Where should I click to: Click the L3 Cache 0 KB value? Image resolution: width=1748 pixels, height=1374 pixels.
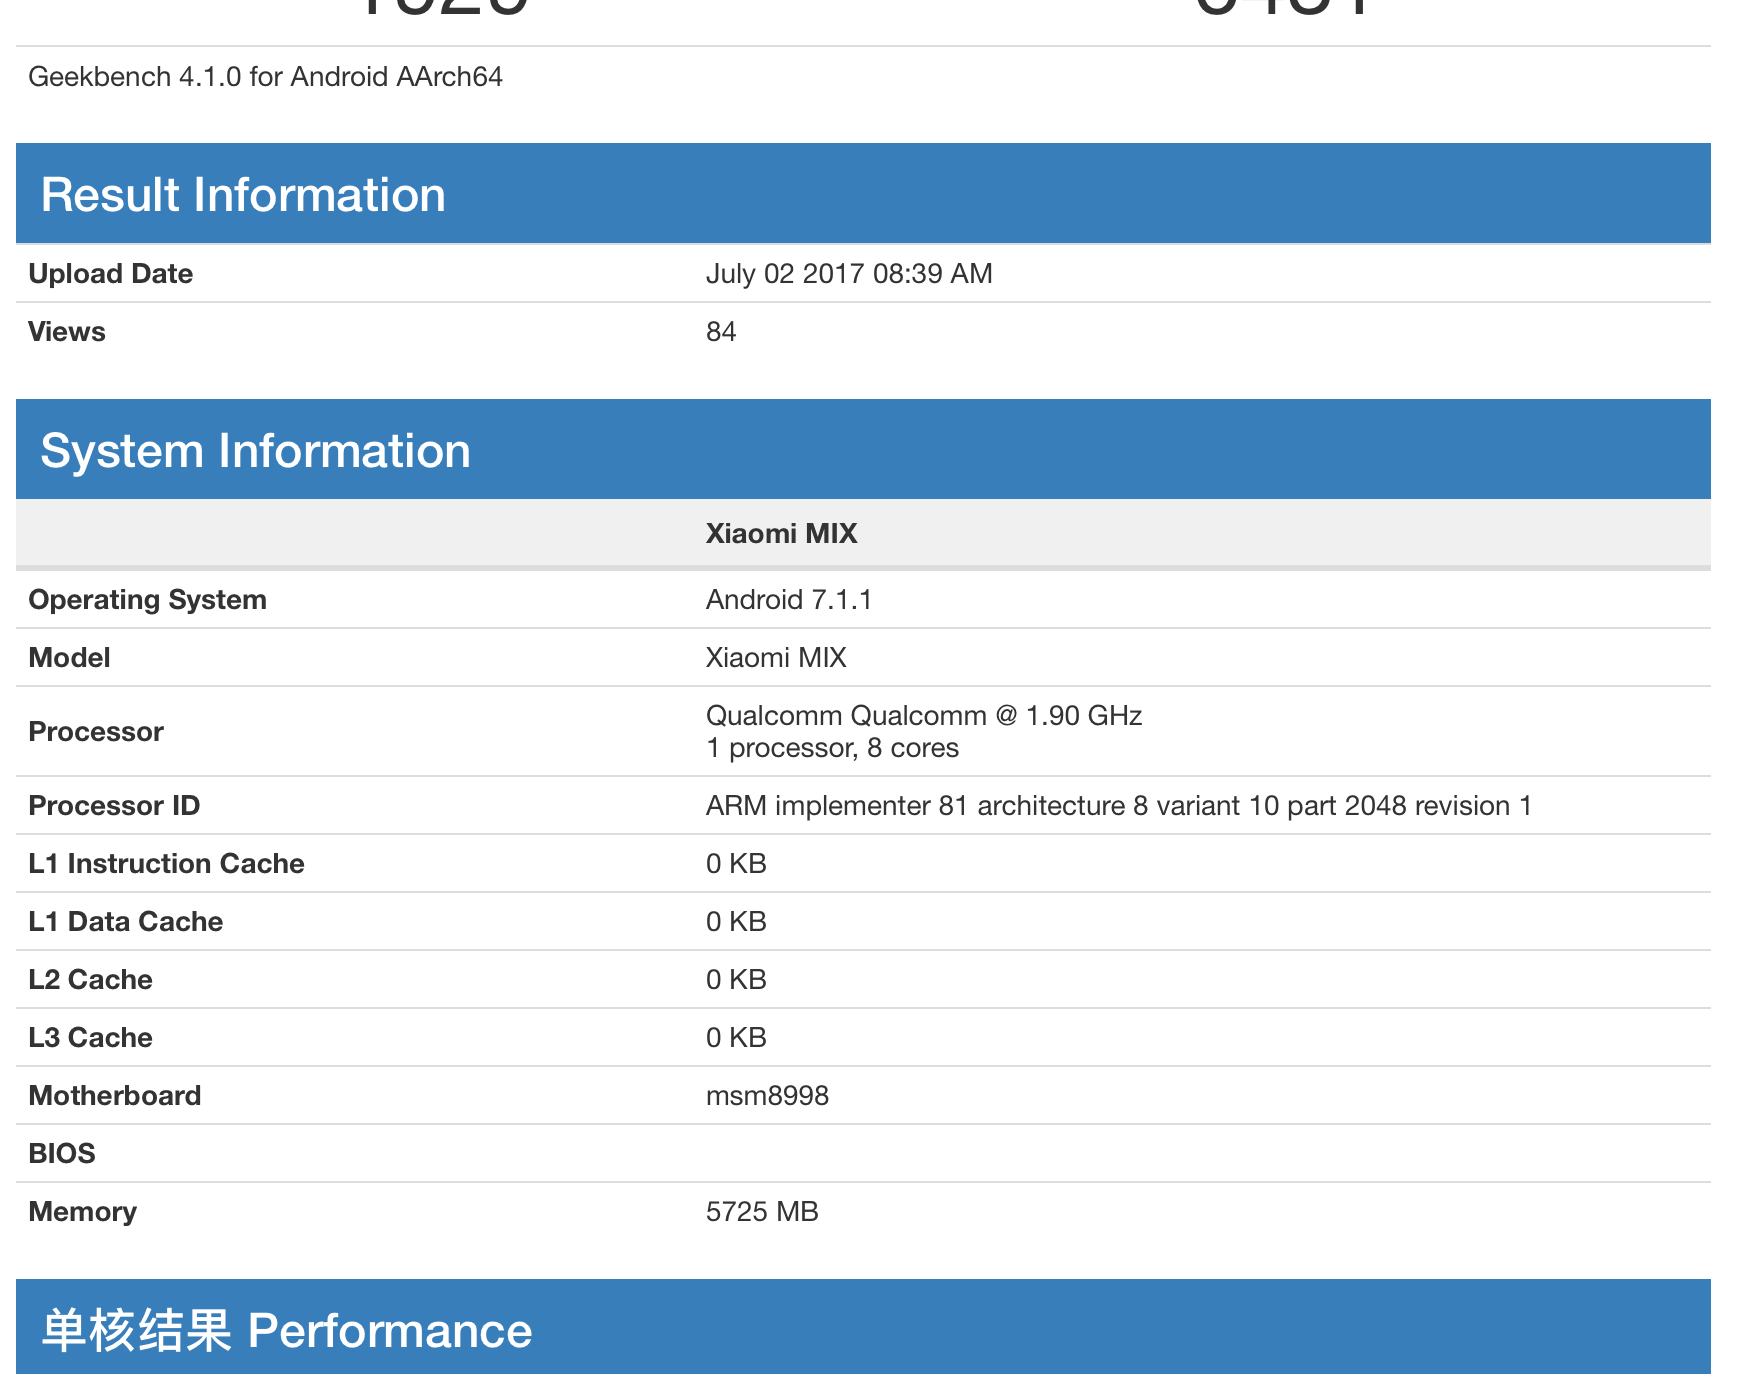click(x=736, y=1038)
